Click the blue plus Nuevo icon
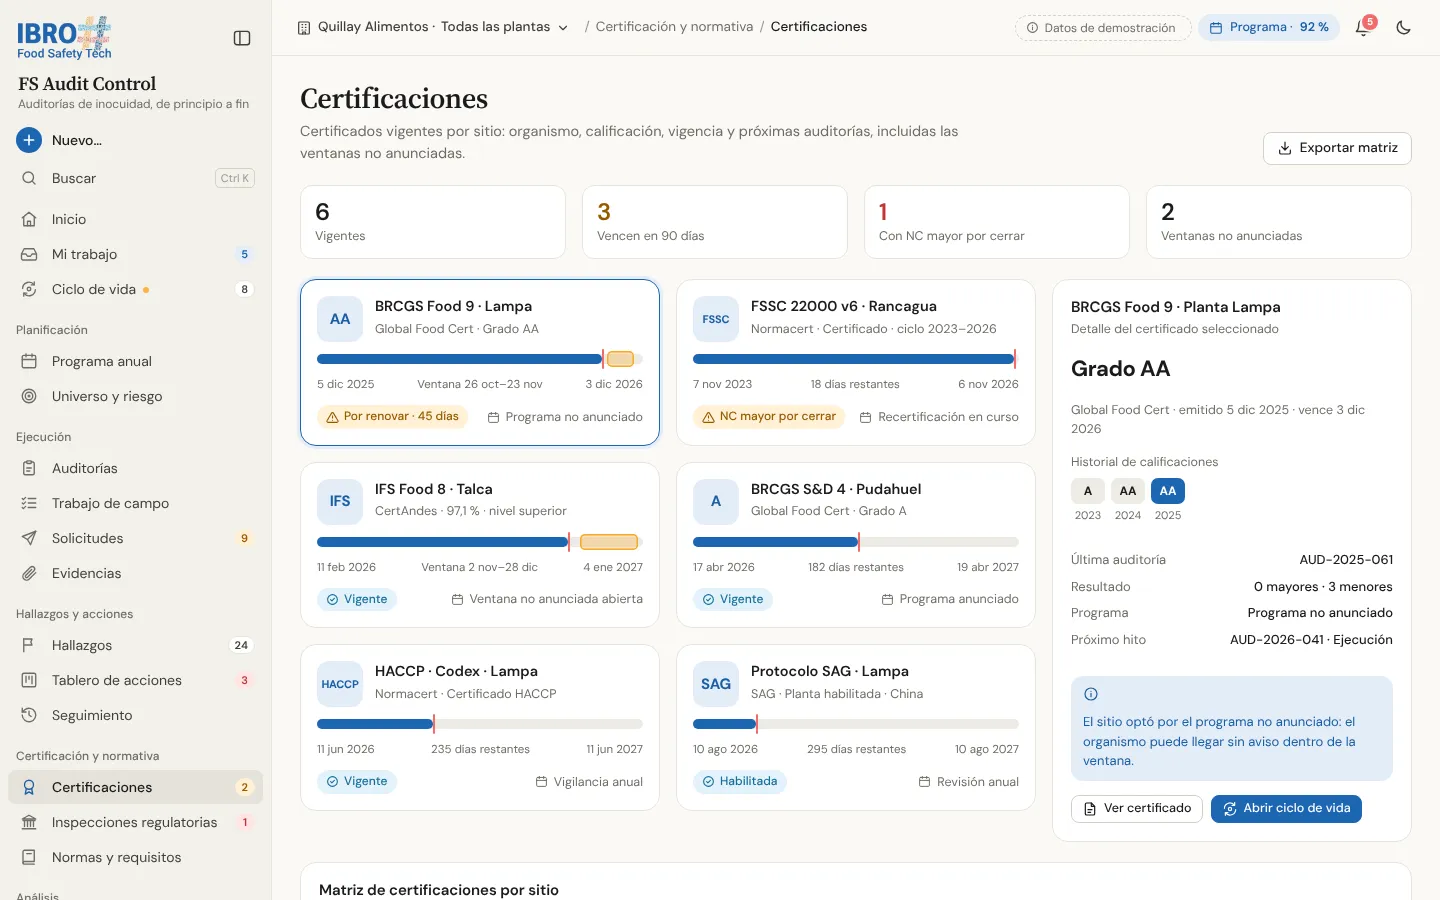Image resolution: width=1440 pixels, height=900 pixels. (x=29, y=140)
